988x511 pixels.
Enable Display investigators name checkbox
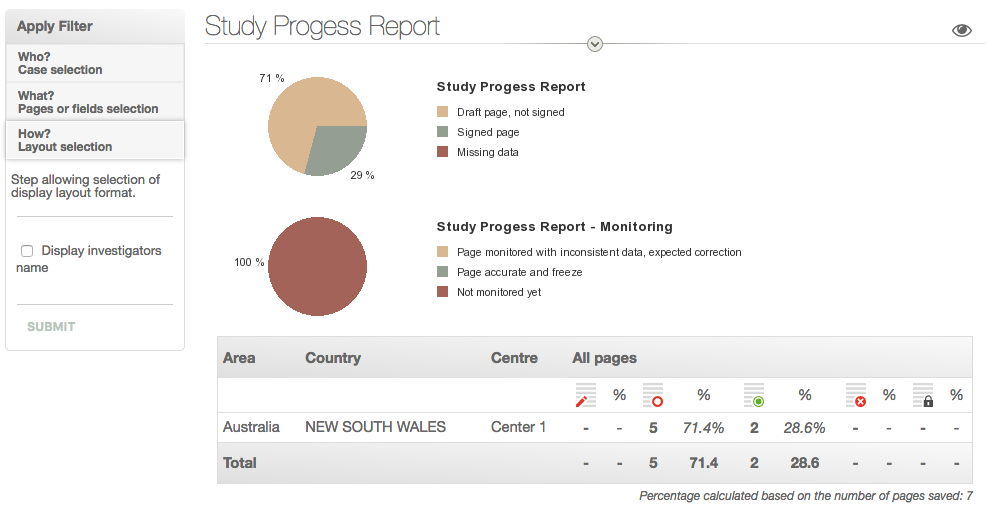(x=28, y=251)
